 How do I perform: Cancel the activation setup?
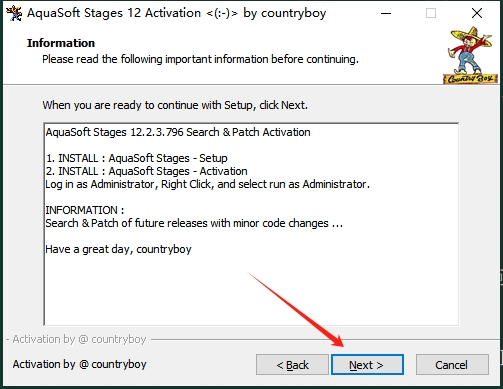(452, 365)
